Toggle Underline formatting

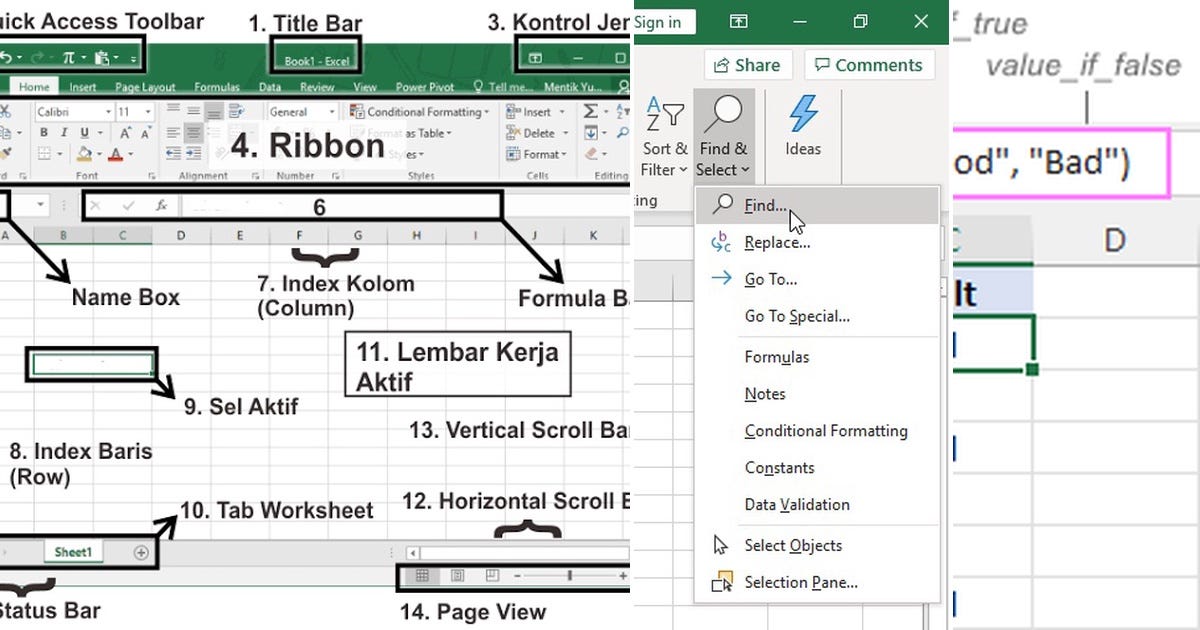click(x=85, y=134)
